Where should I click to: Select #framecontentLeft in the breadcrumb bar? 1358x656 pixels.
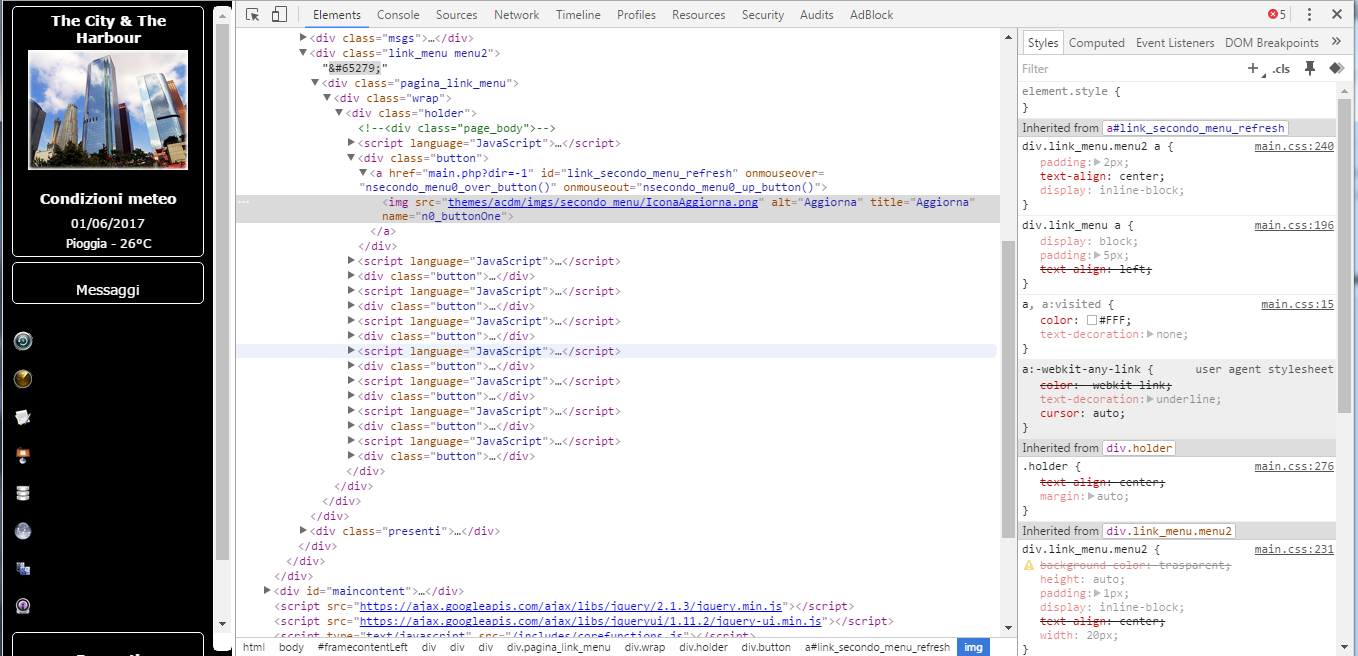click(361, 647)
